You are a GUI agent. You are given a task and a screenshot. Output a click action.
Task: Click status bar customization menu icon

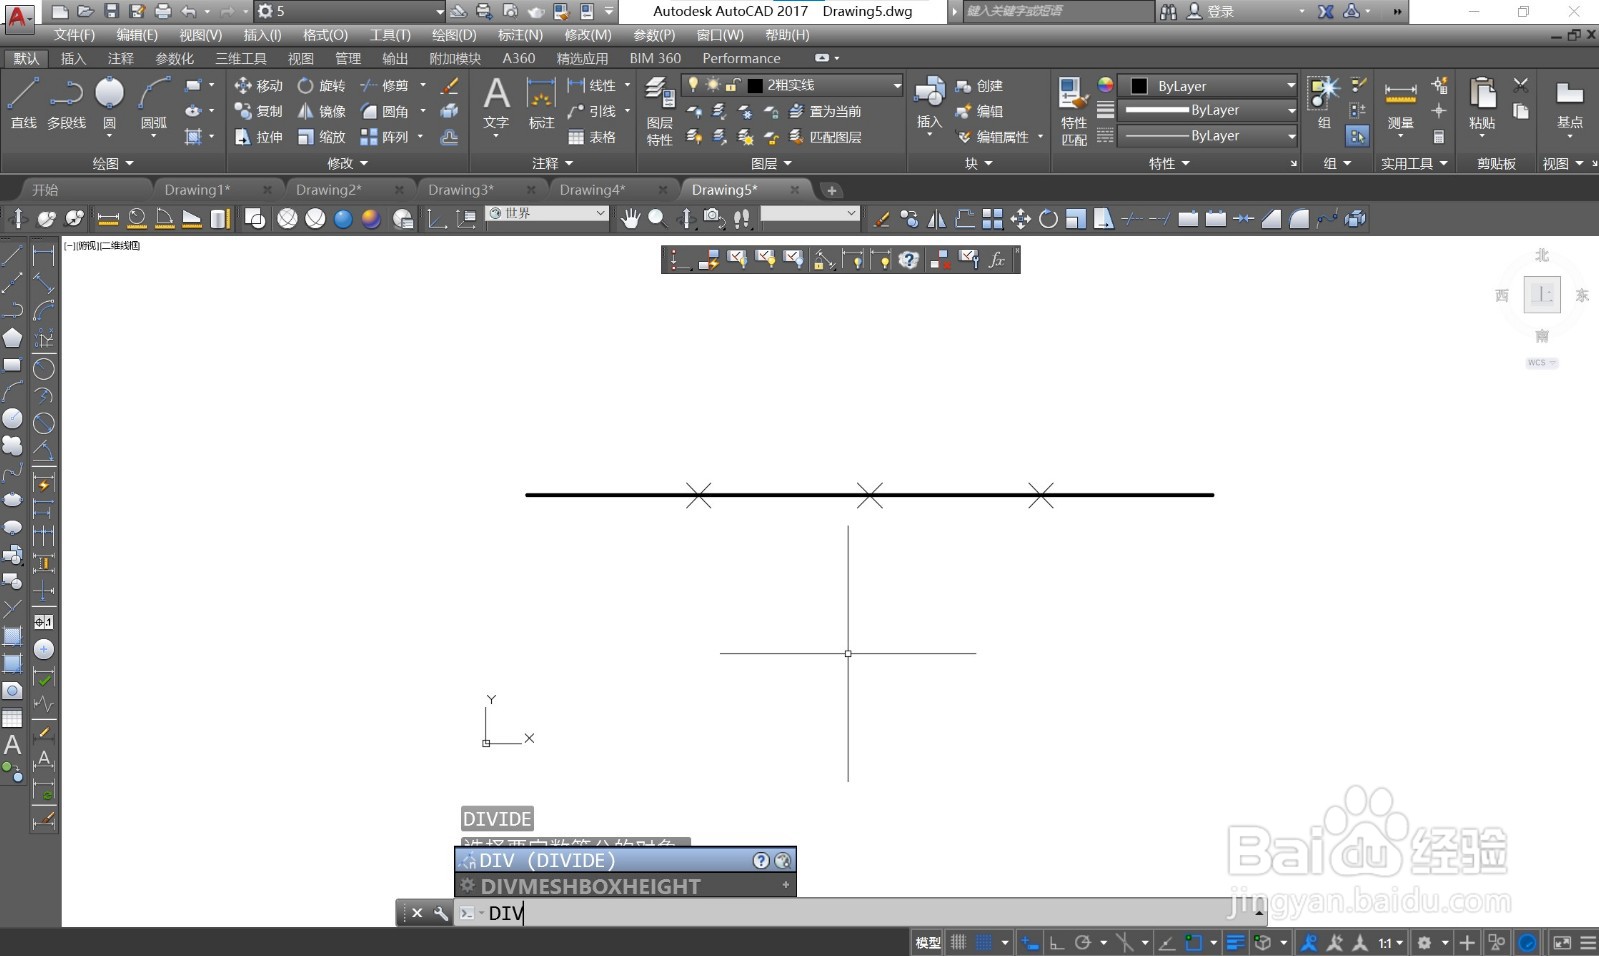(1588, 942)
